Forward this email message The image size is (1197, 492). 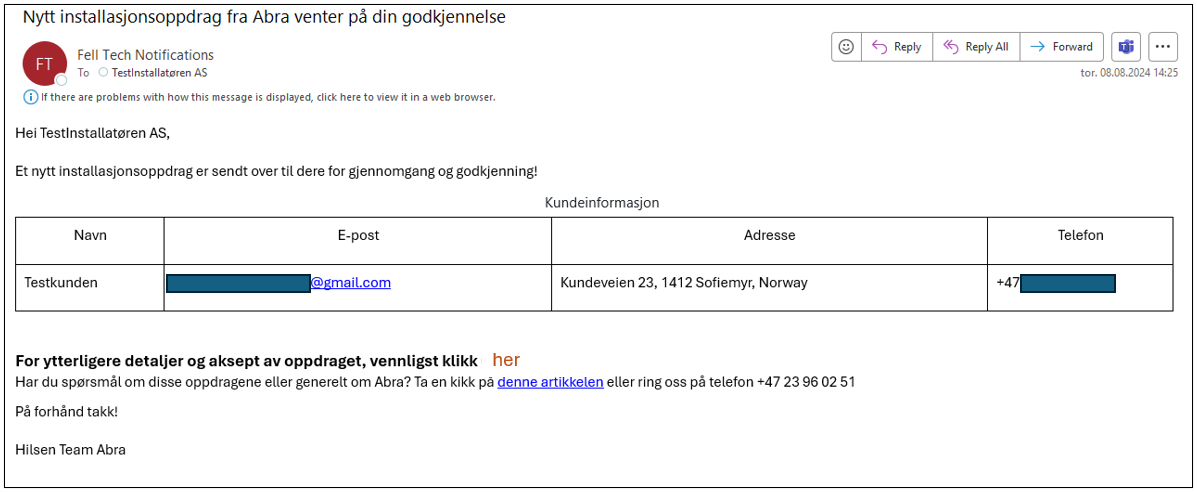(1061, 47)
